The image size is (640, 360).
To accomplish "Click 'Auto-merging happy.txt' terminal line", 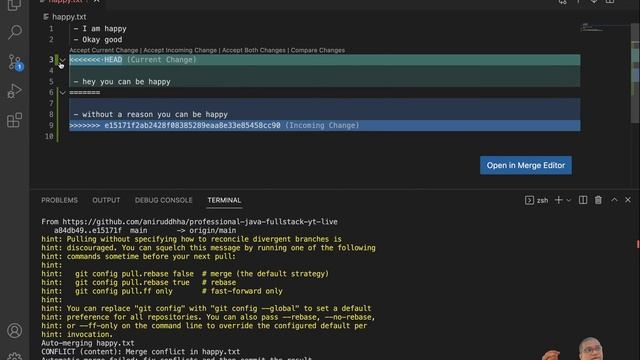I will [x=88, y=343].
